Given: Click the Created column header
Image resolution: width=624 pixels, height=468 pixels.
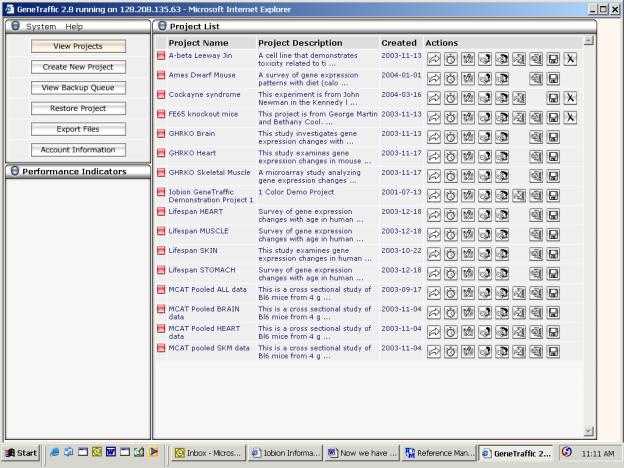Looking at the screenshot, I should [399, 43].
